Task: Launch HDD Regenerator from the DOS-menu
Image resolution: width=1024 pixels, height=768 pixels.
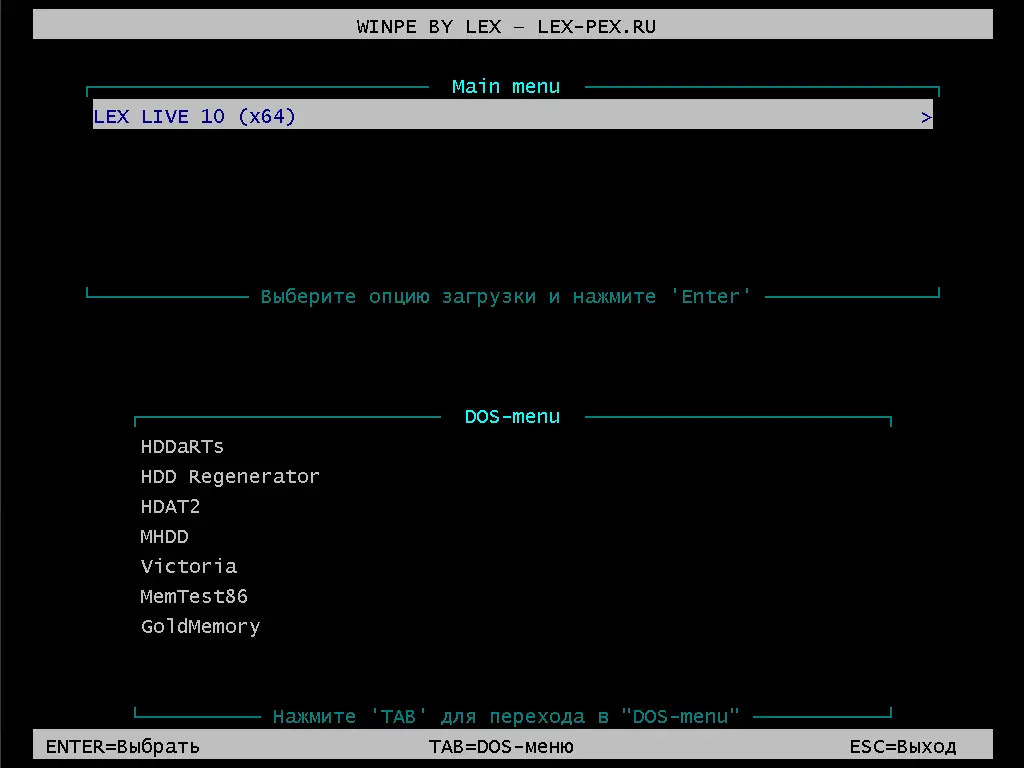Action: pos(230,477)
